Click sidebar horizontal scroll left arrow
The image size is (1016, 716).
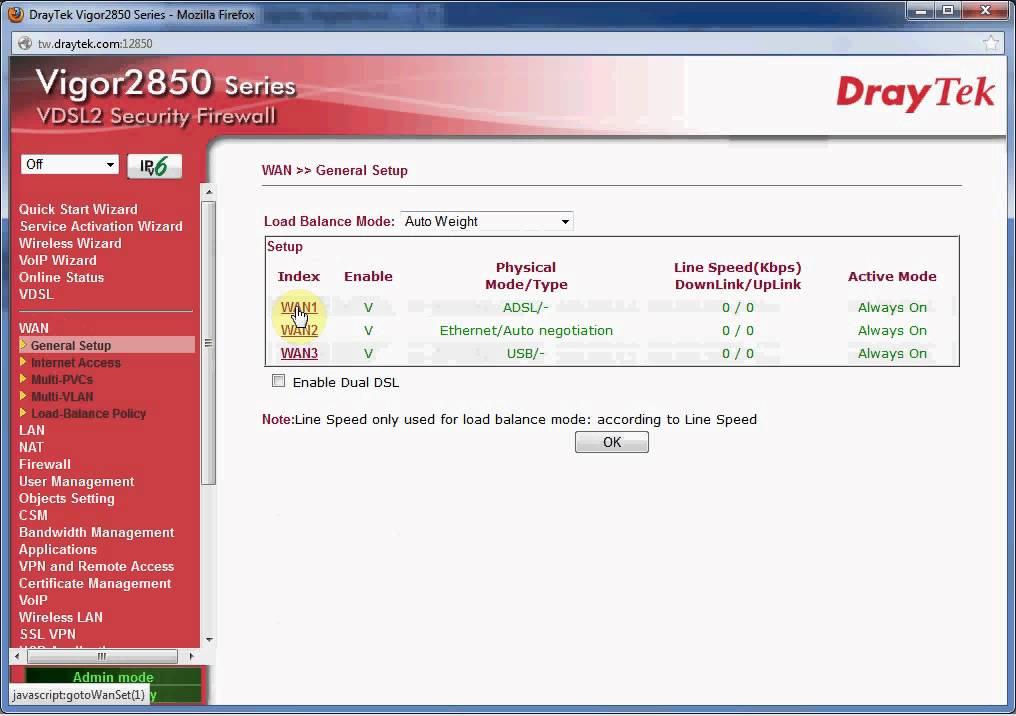[17, 656]
